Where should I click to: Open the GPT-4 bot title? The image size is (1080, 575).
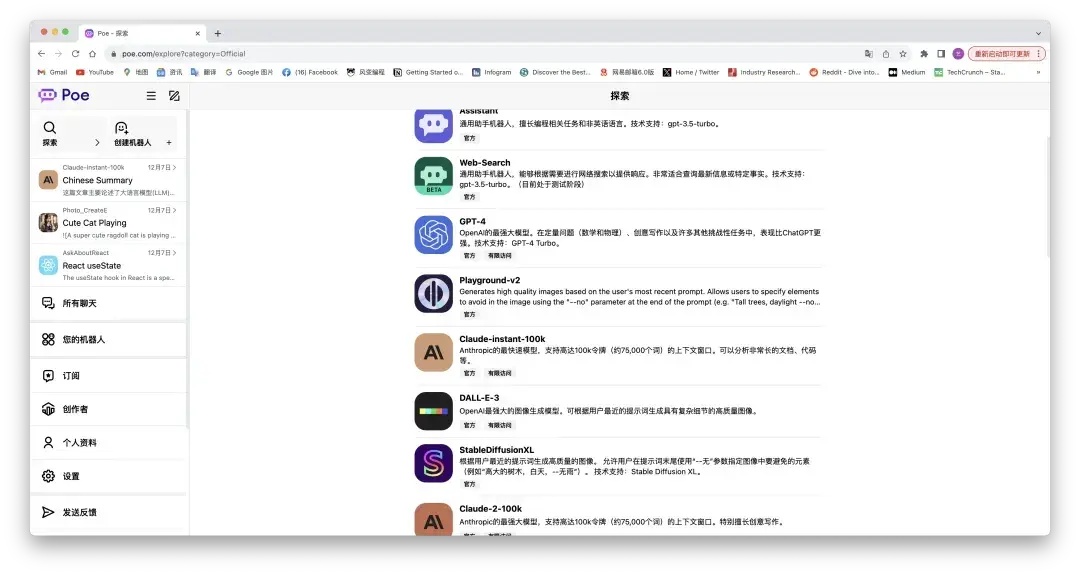(472, 221)
